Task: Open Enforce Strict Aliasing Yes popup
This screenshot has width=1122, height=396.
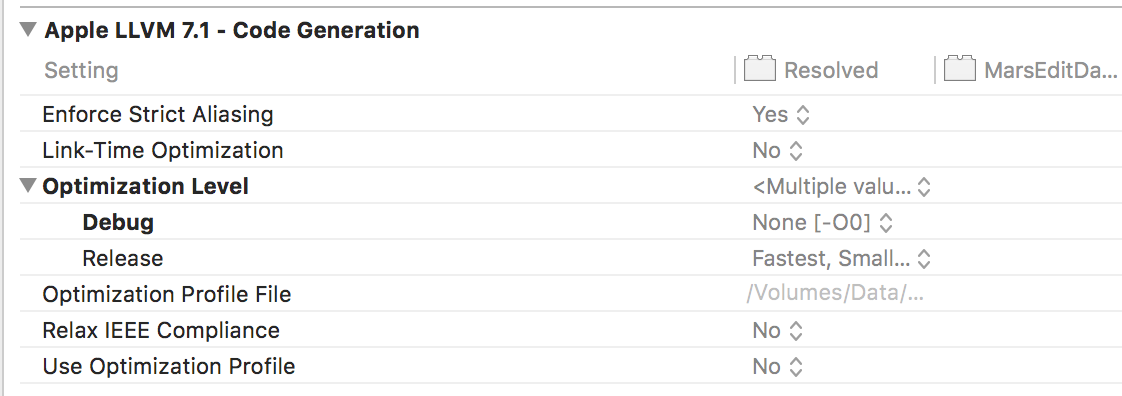Action: pos(781,115)
